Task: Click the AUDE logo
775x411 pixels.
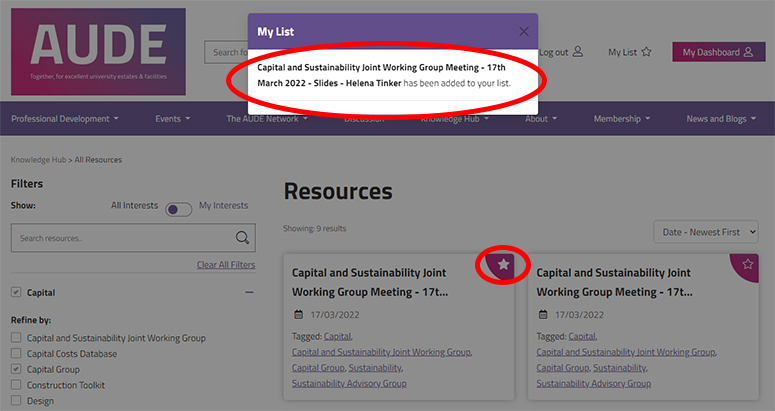Action: (x=98, y=51)
